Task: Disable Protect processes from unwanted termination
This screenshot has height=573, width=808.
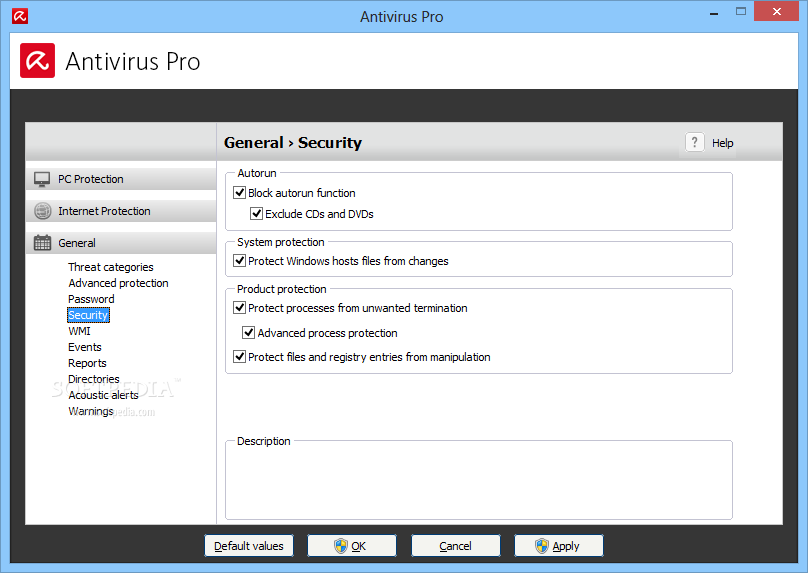Action: [x=239, y=308]
